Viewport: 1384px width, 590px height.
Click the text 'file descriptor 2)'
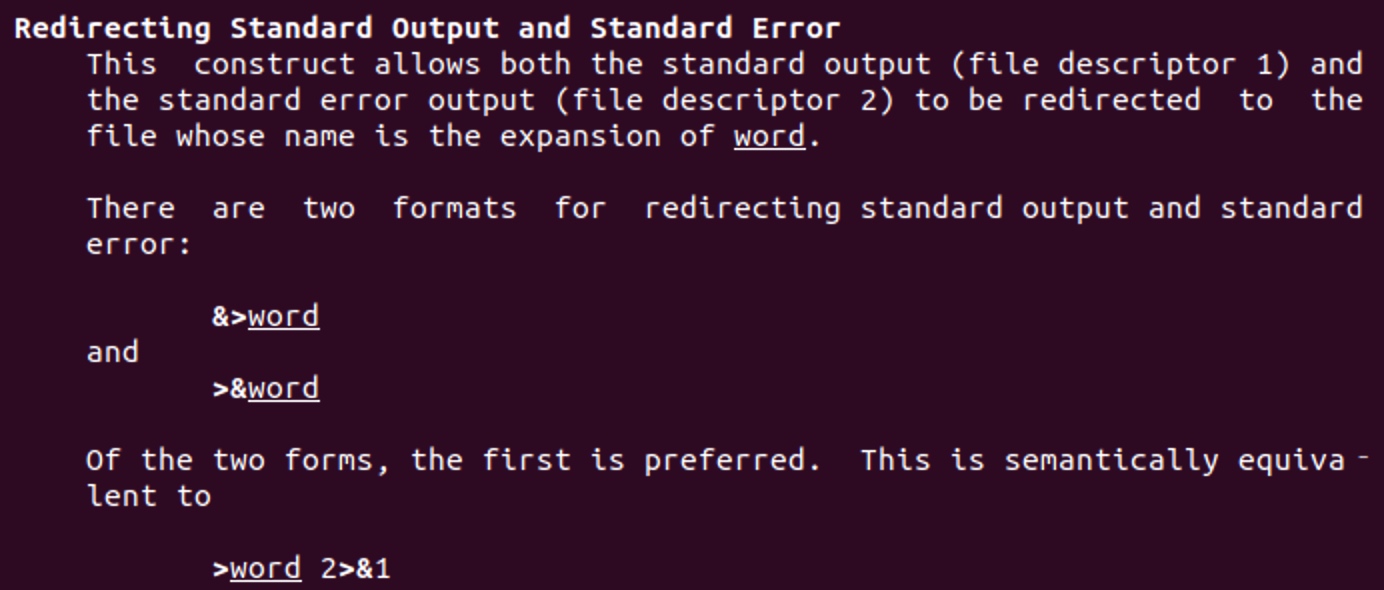tap(725, 100)
